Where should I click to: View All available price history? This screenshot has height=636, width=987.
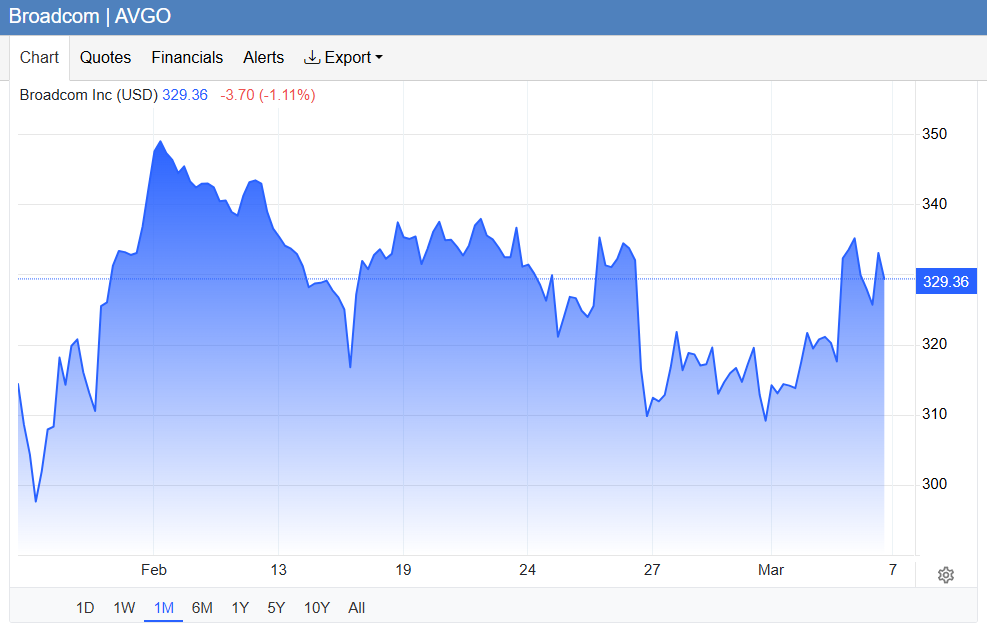356,607
